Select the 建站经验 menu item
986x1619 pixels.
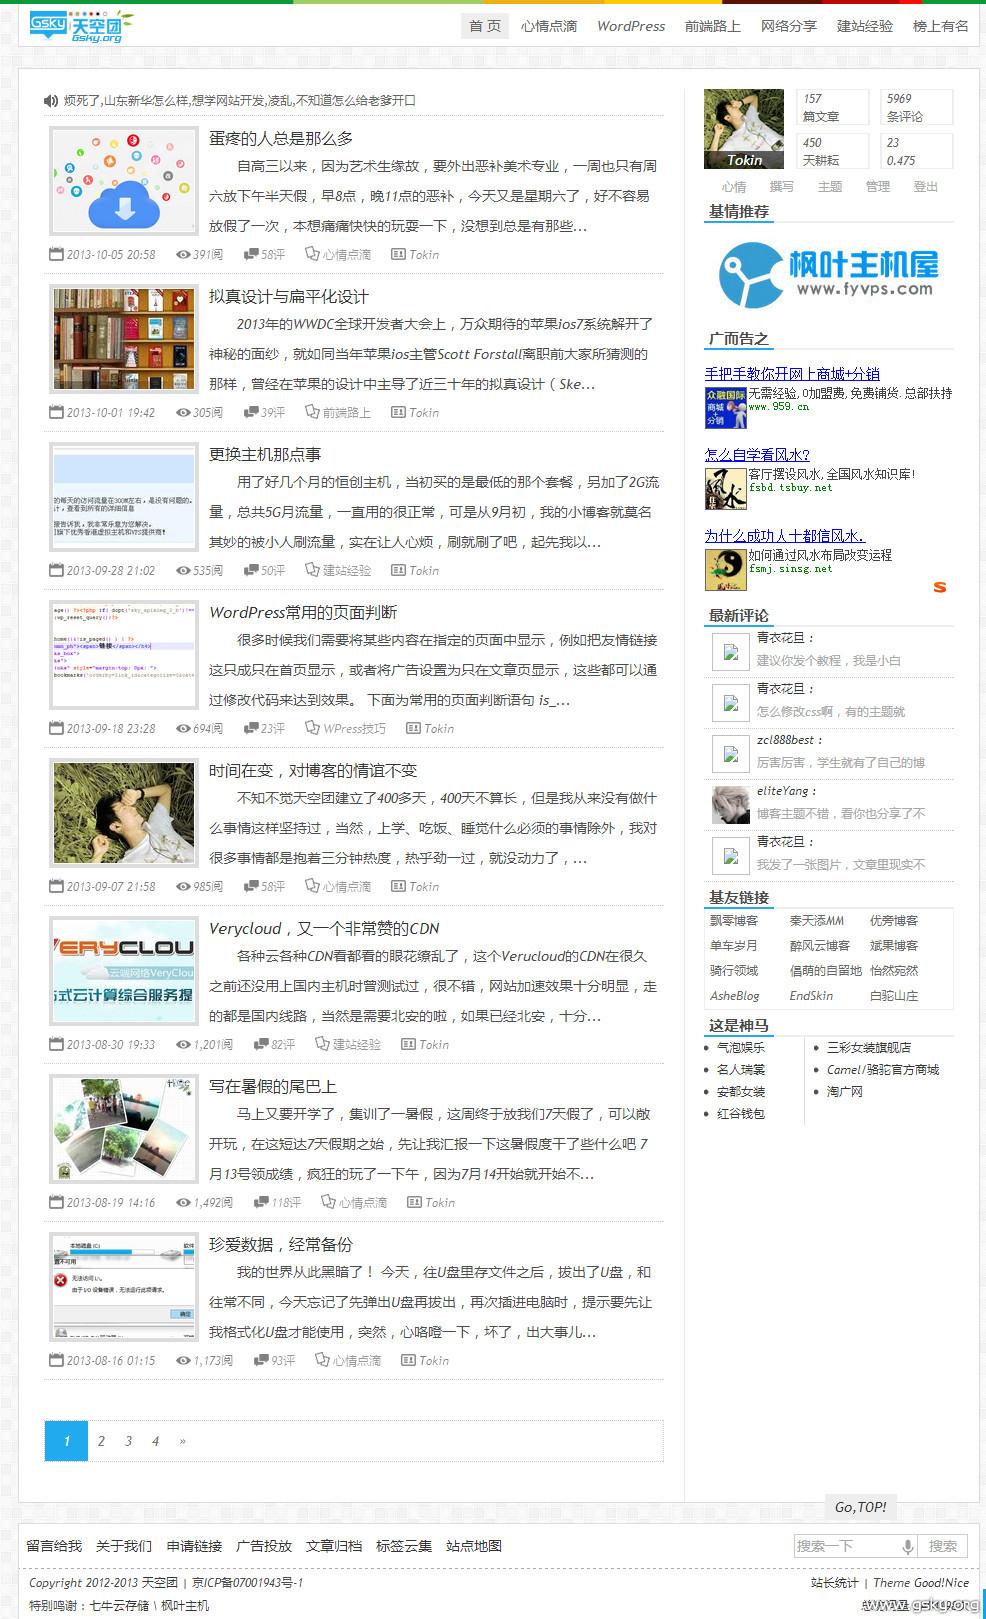tap(864, 26)
